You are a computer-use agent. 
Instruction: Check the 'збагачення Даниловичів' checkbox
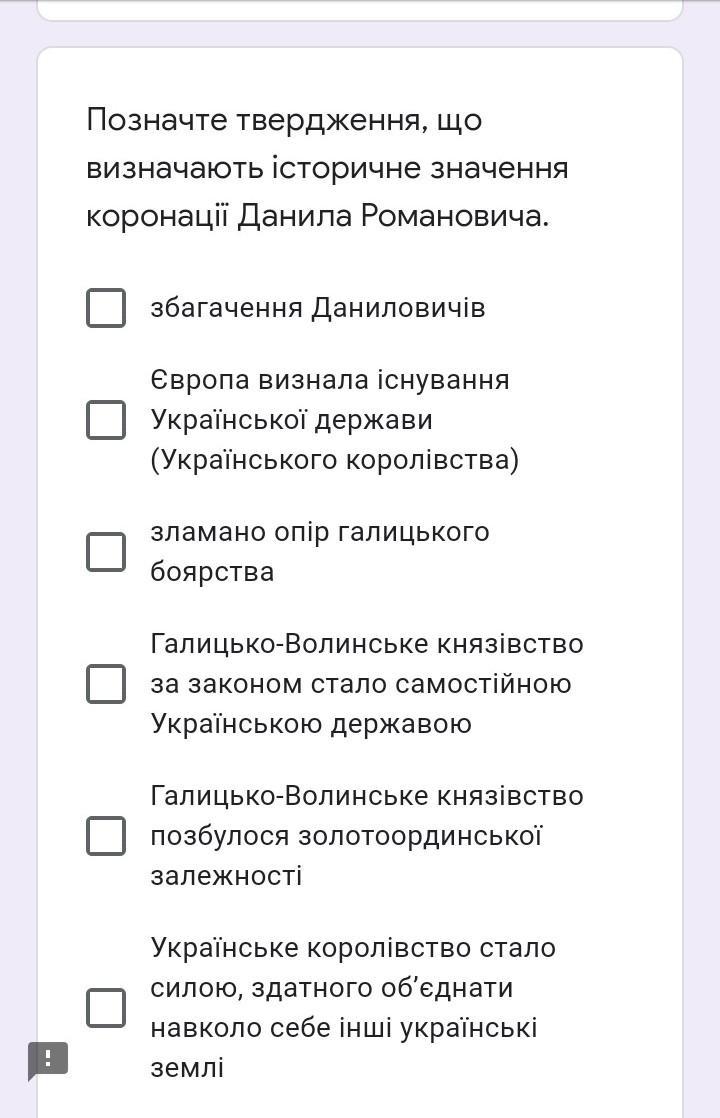click(x=106, y=307)
